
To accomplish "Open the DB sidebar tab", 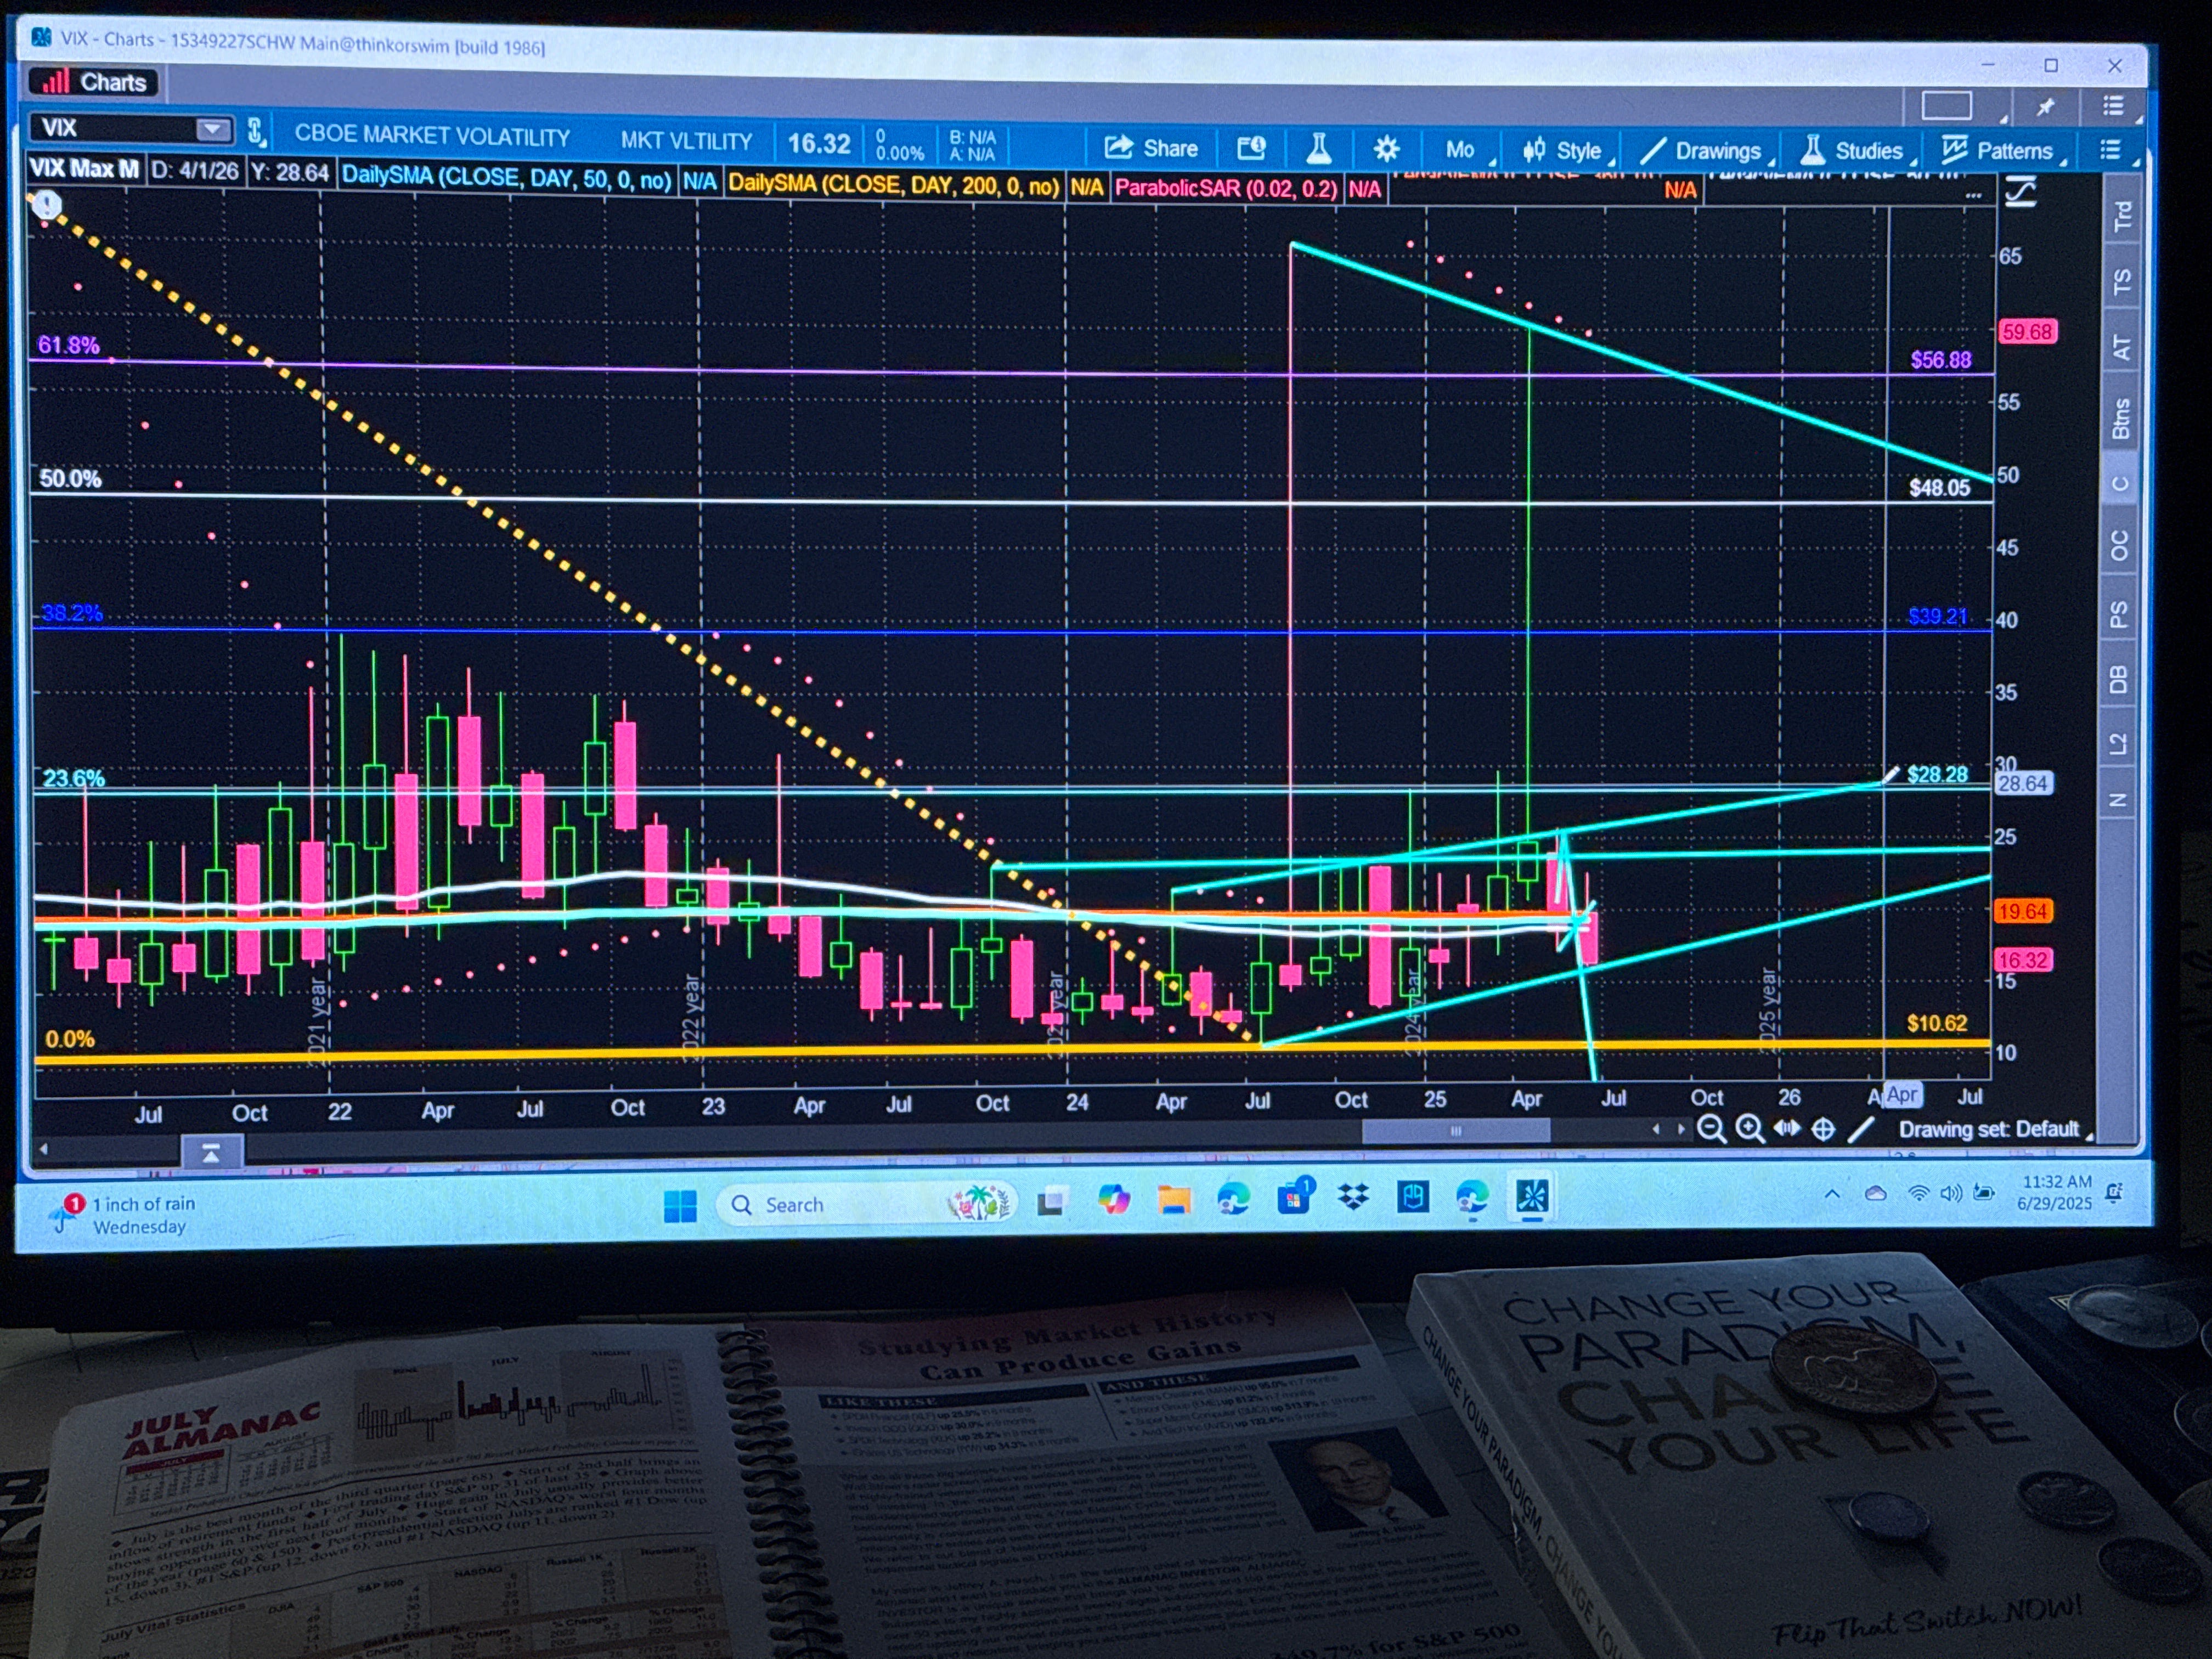I will coord(2118,679).
